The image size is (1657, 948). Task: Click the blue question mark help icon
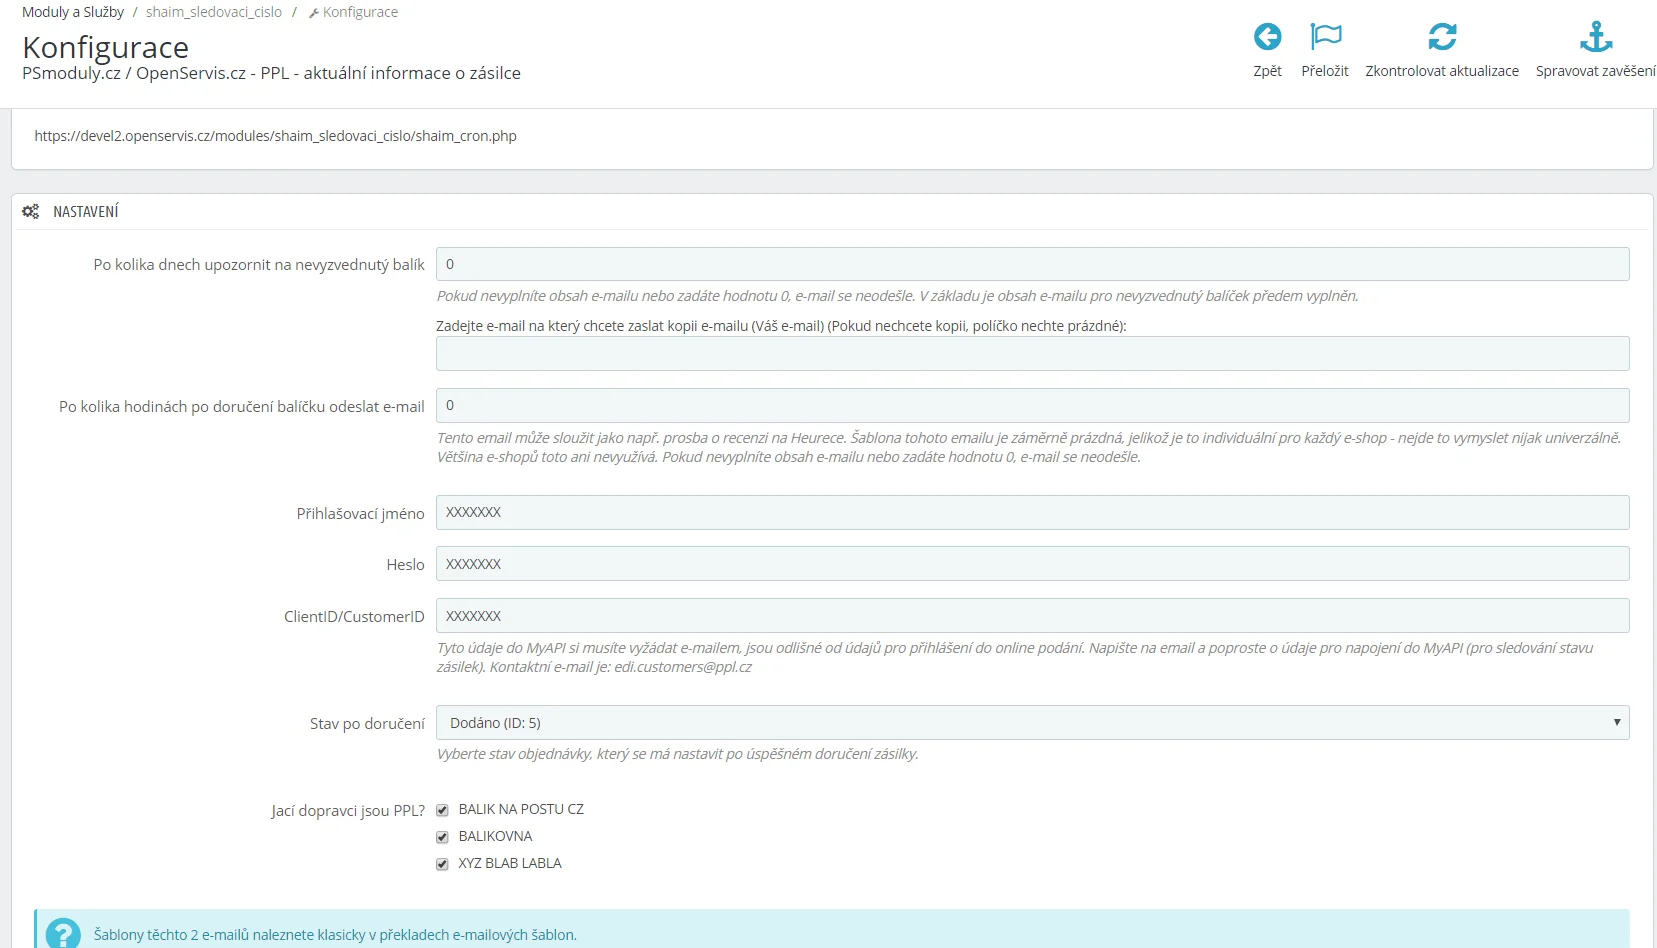pyautogui.click(x=63, y=934)
